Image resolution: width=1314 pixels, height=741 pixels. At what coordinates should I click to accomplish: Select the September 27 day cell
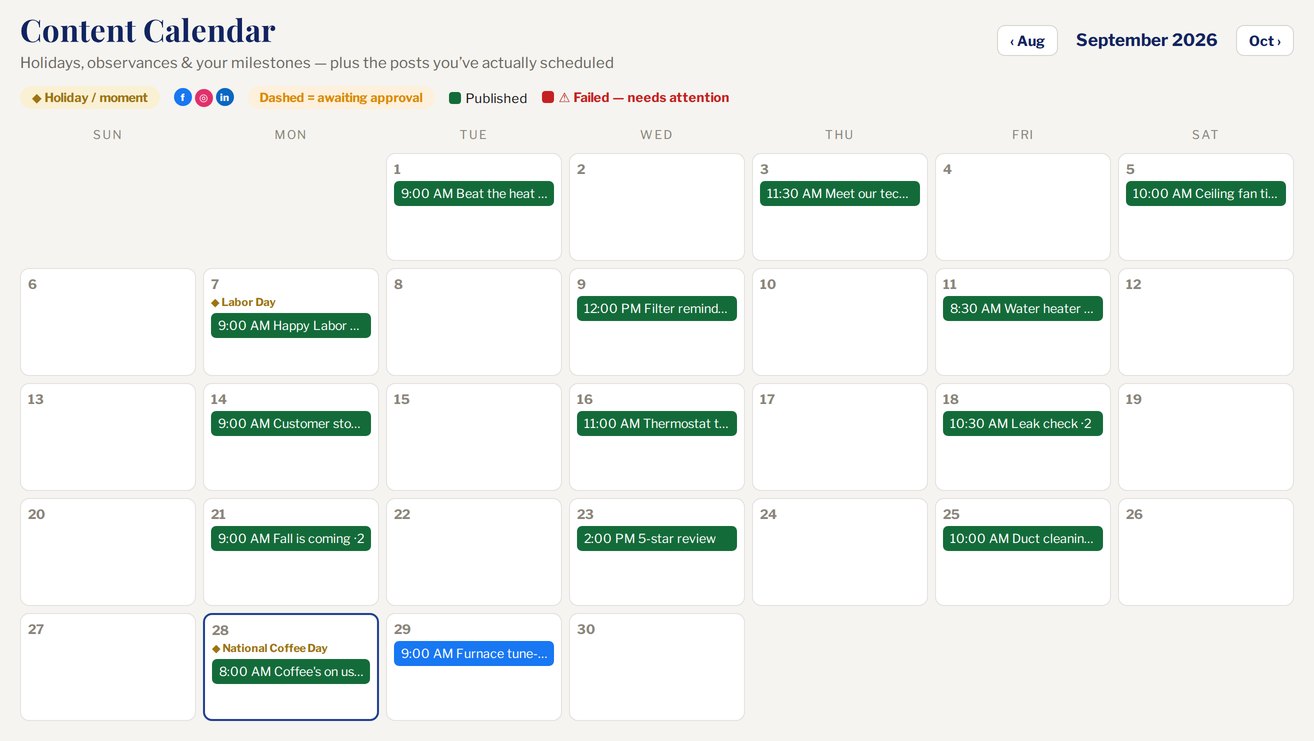[x=108, y=667]
